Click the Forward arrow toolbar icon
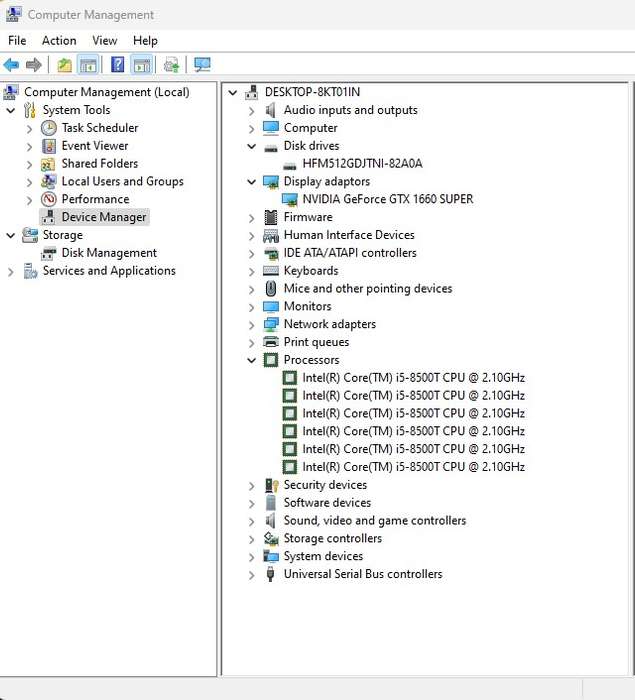635x700 pixels. [34, 65]
